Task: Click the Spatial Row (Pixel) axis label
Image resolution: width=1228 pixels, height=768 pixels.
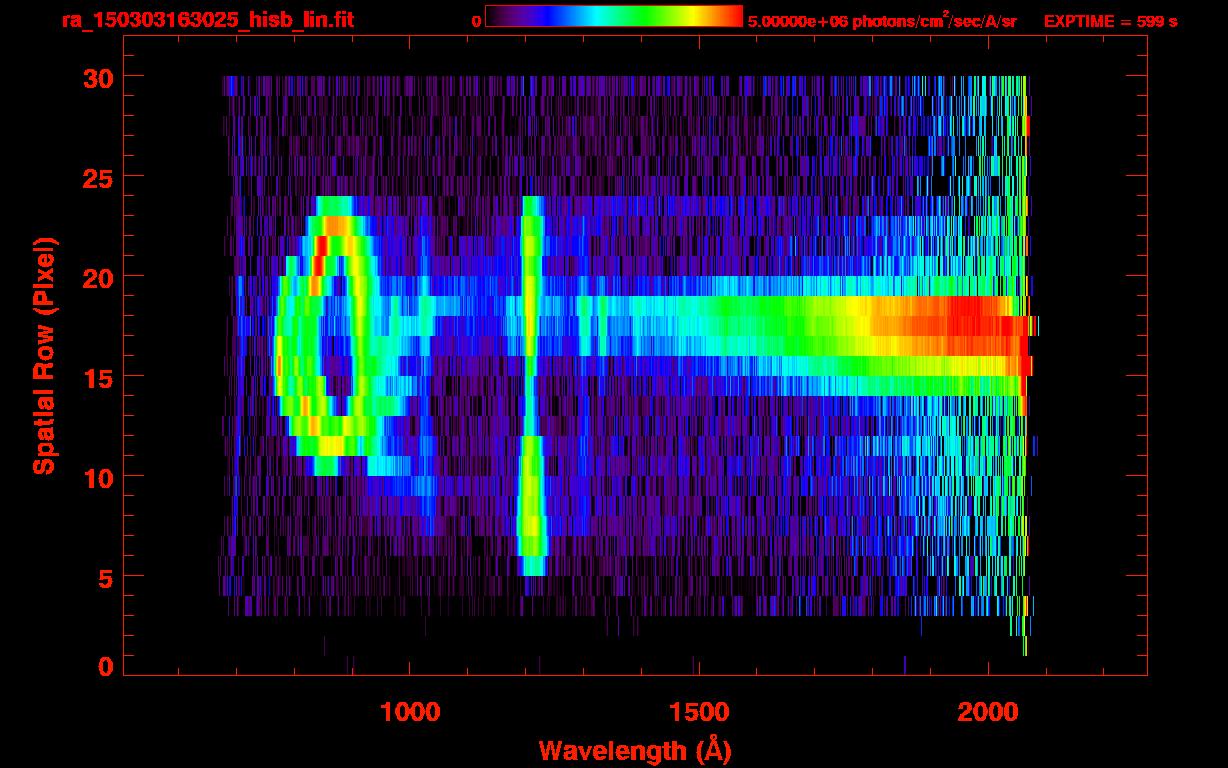Action: [43, 355]
